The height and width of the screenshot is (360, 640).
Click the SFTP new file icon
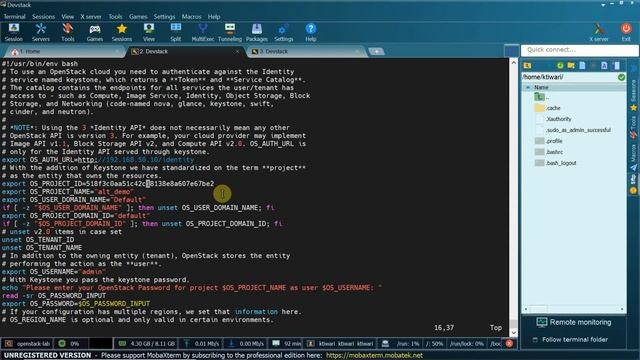(x=582, y=65)
